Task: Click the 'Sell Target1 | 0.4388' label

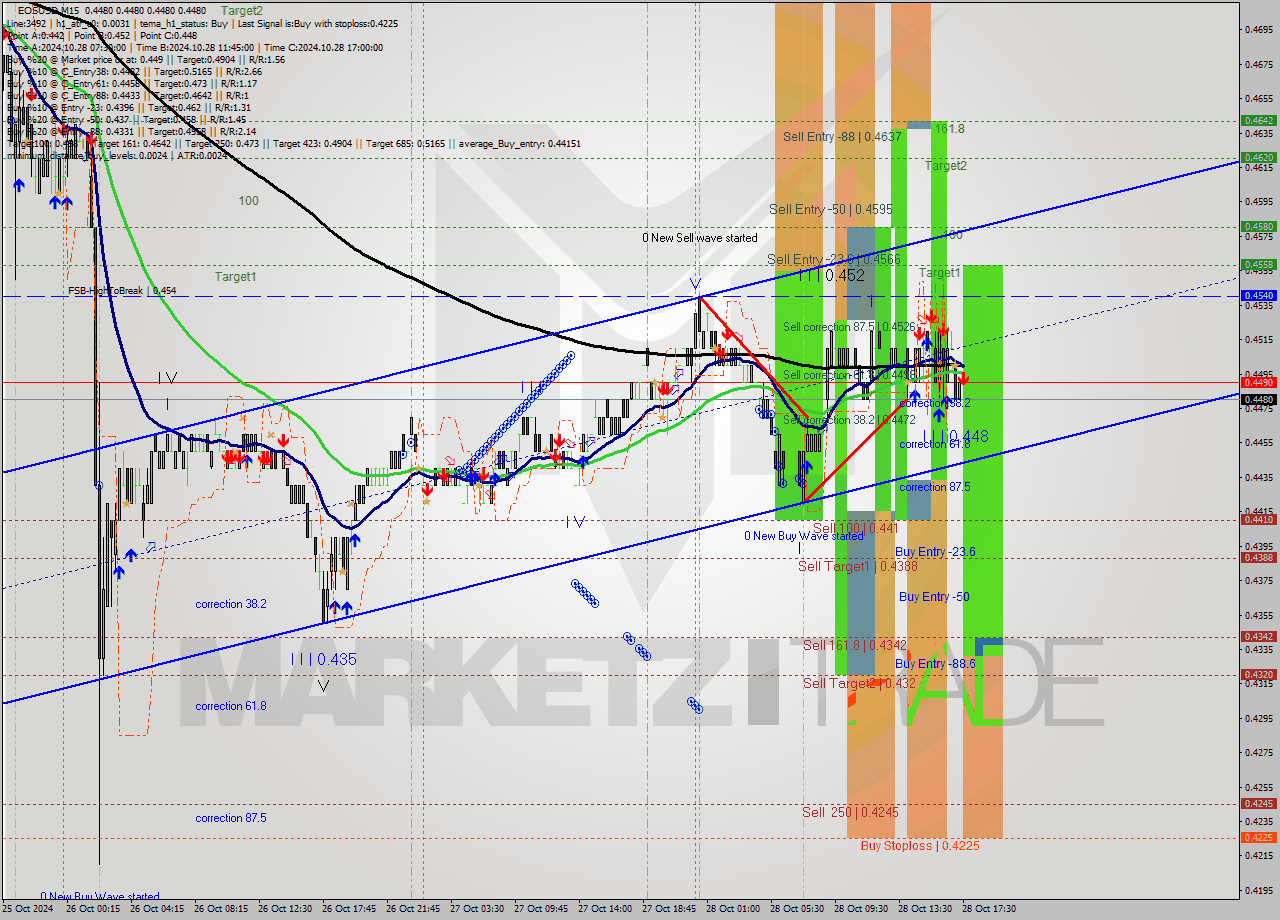Action: tap(858, 566)
